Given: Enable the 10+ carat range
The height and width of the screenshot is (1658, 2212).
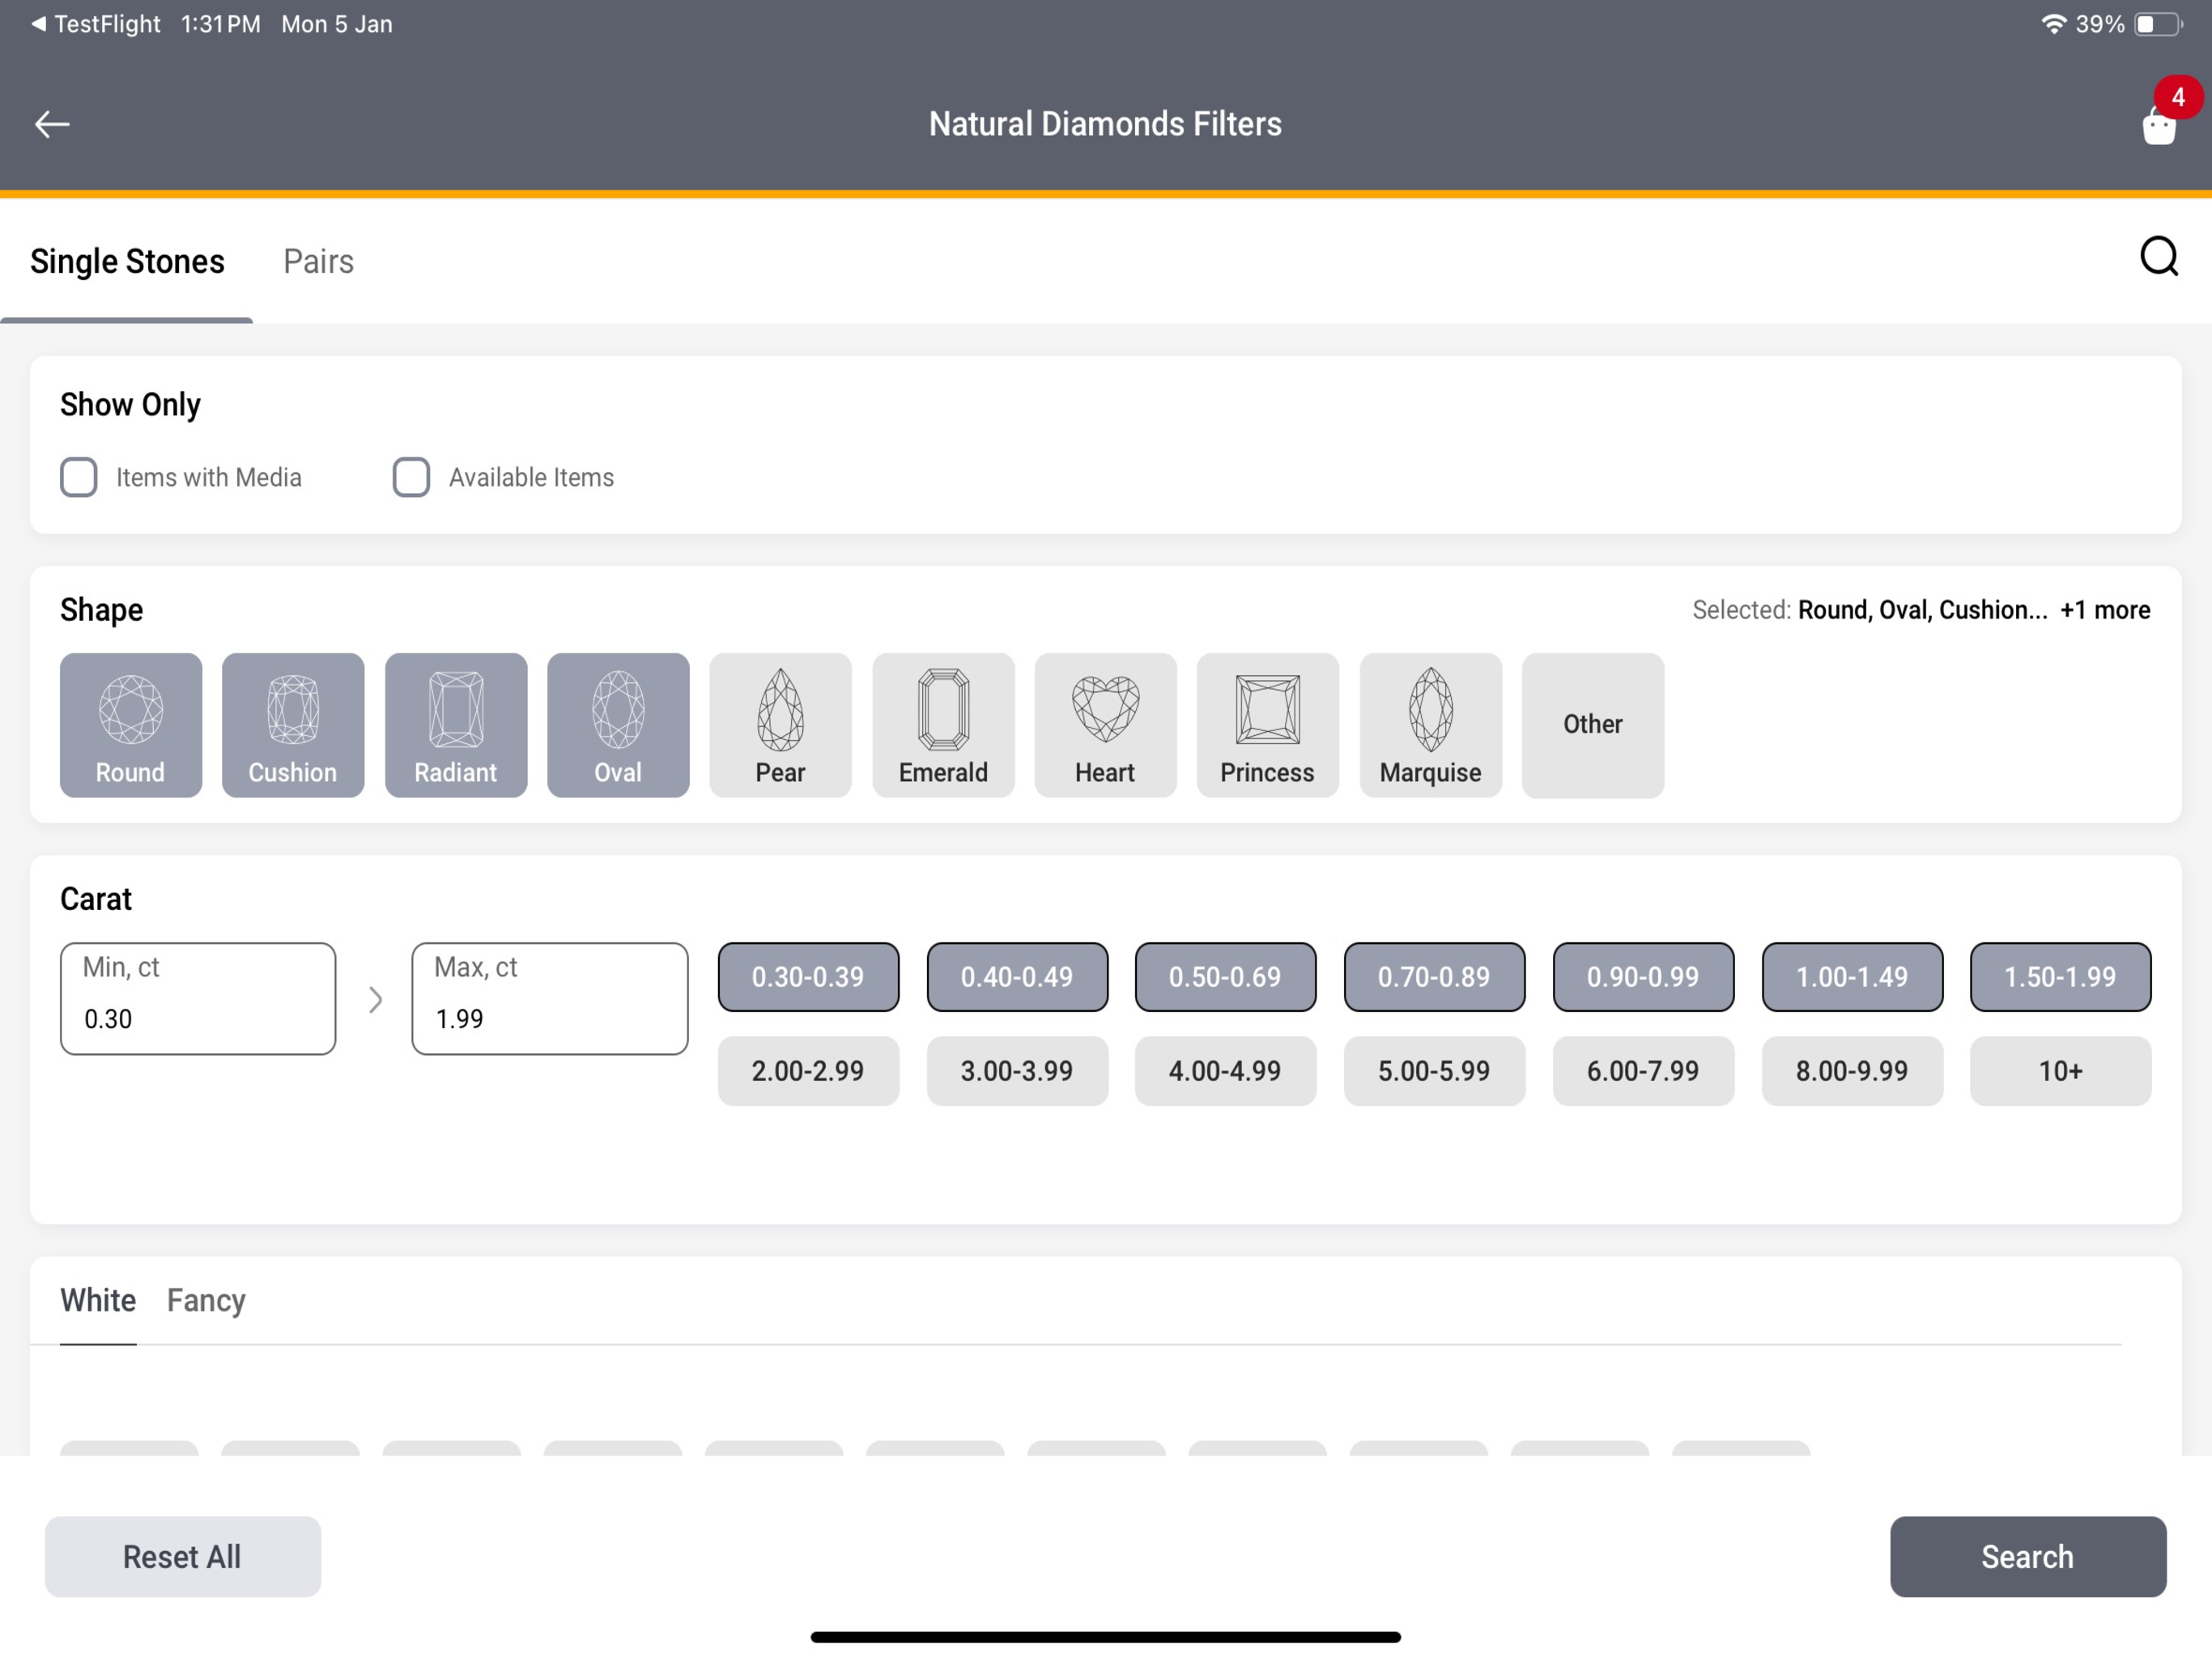Looking at the screenshot, I should [2060, 1071].
